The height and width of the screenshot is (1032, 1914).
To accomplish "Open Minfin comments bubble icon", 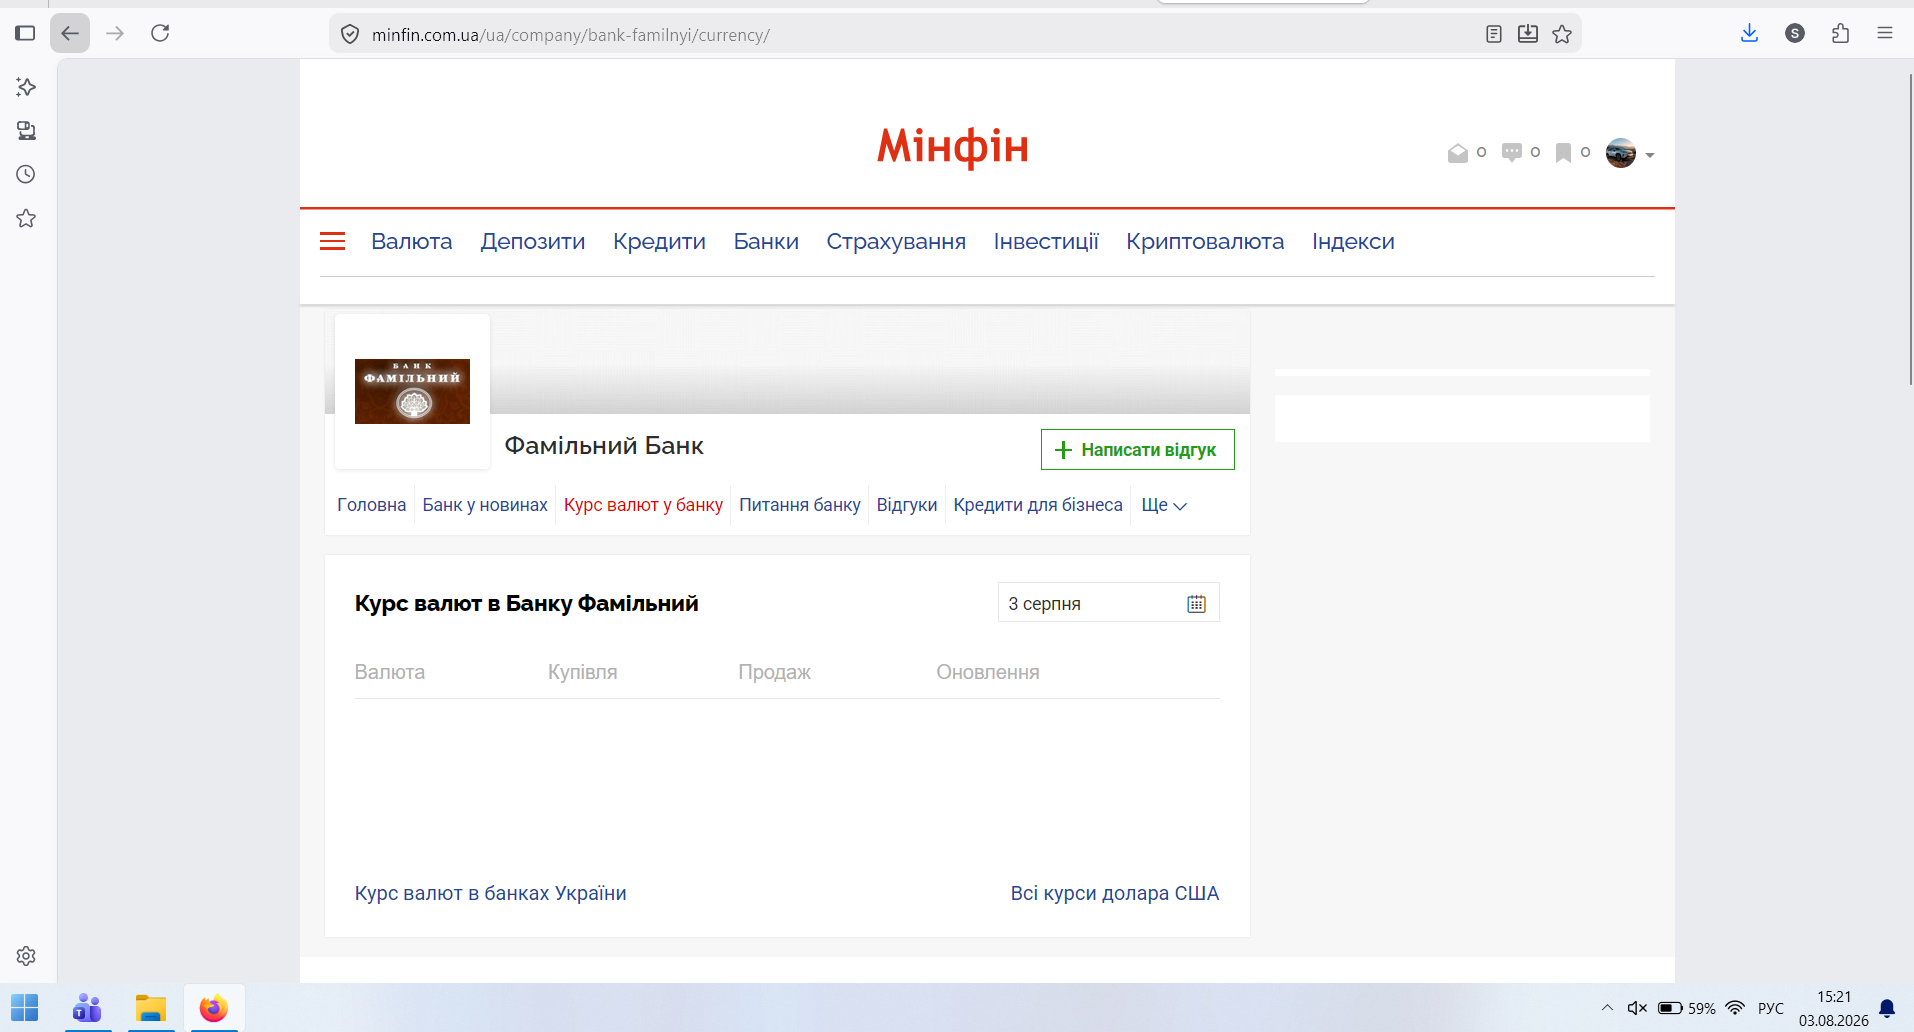I will click(1512, 152).
